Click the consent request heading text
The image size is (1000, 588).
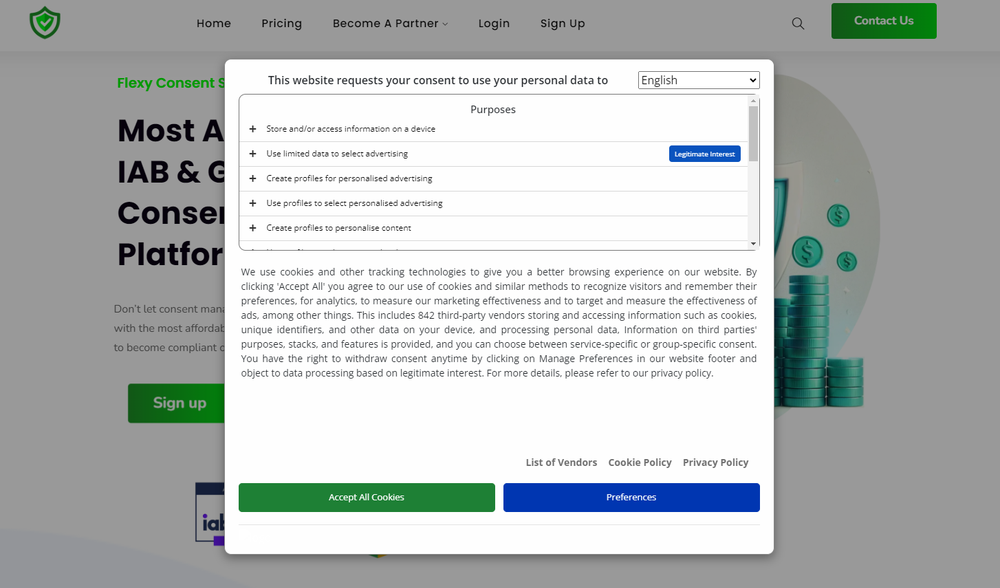coord(438,80)
